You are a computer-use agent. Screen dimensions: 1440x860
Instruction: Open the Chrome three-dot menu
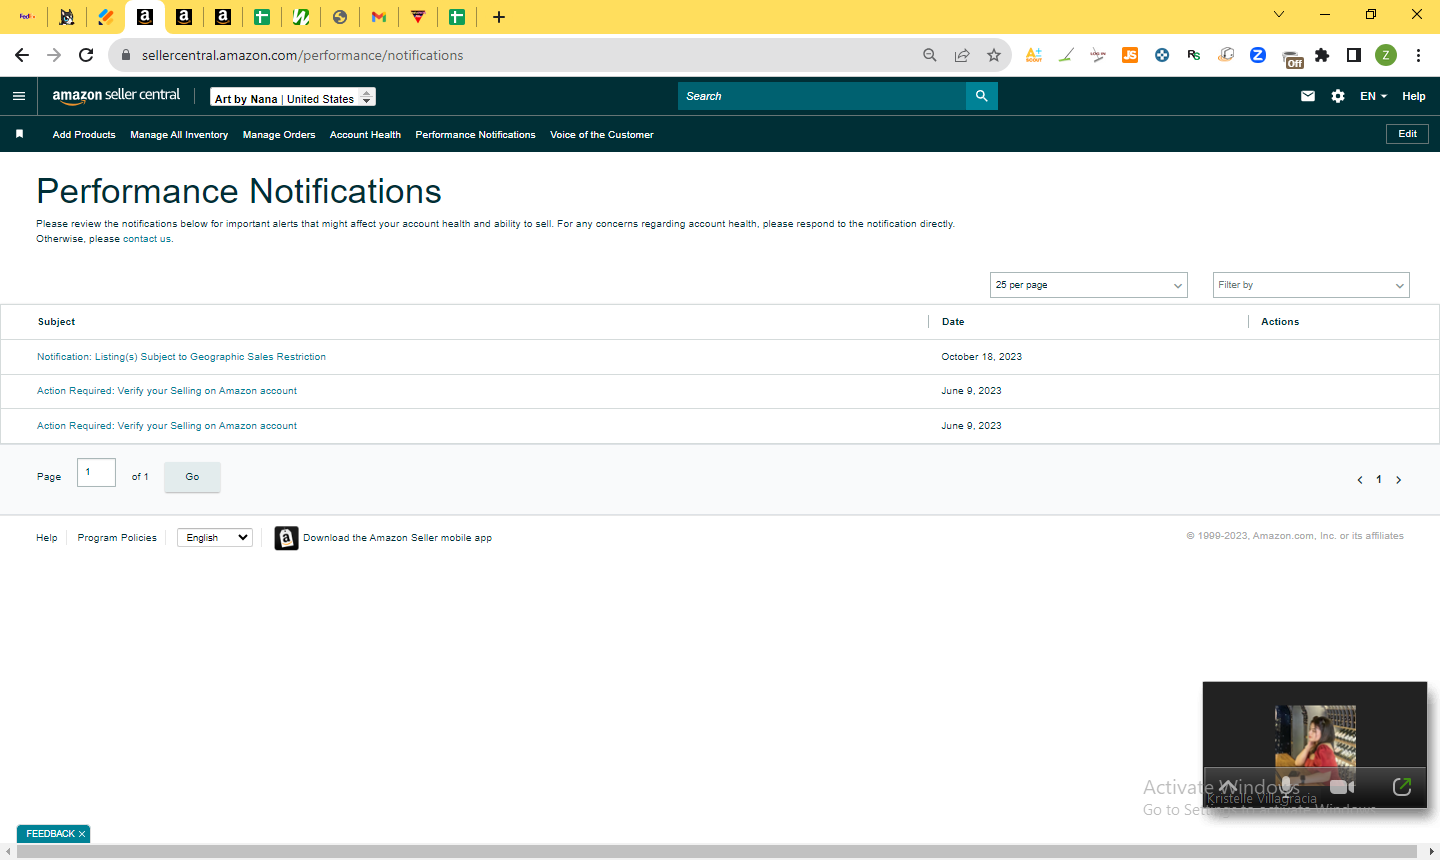pos(1418,55)
